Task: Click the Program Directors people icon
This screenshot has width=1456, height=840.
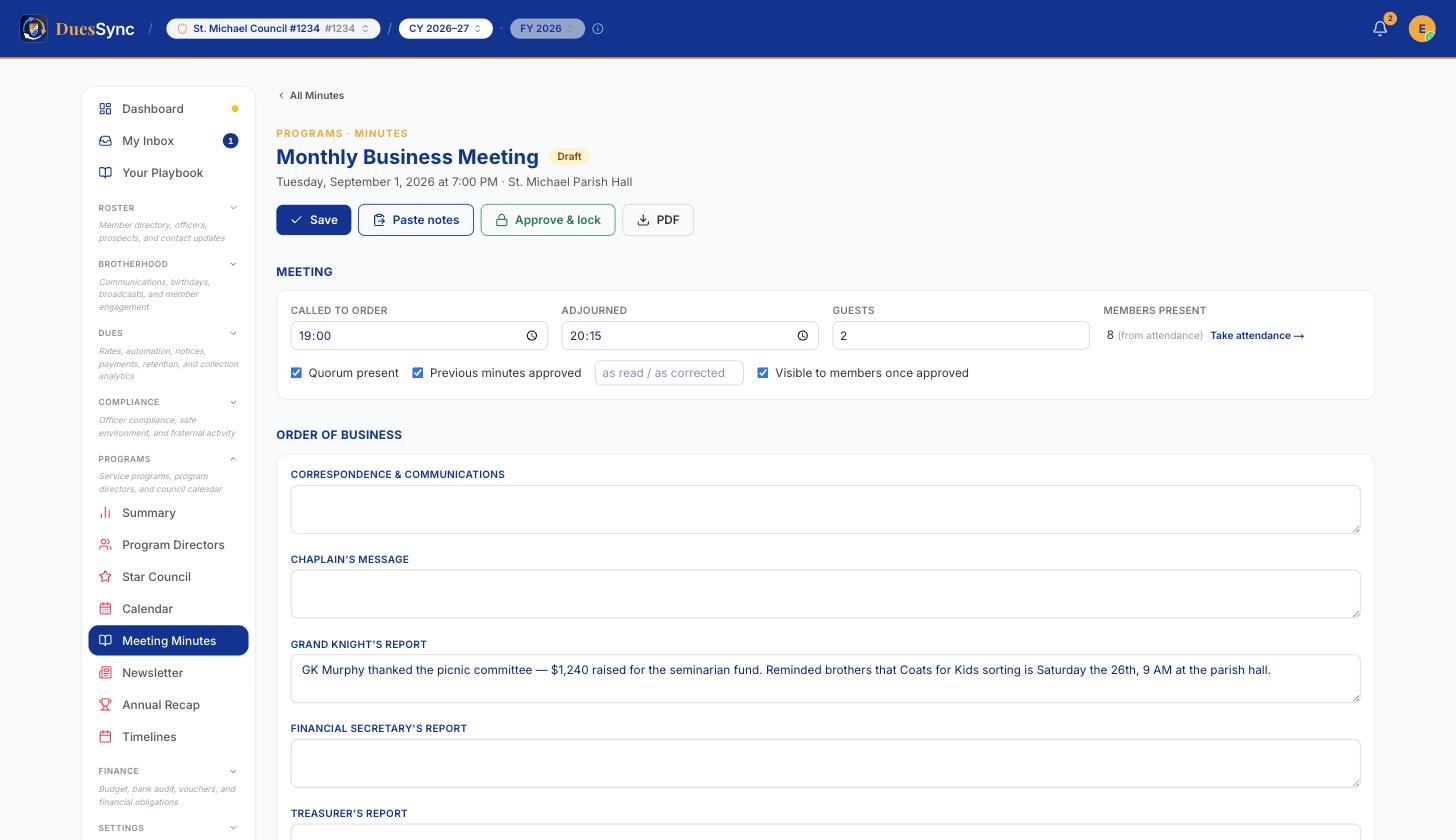Action: [105, 545]
